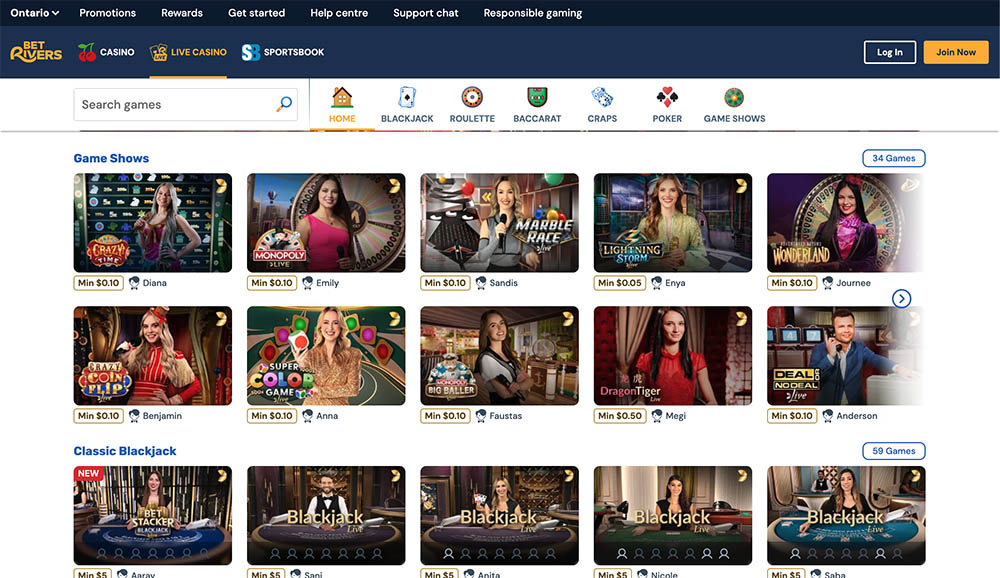
Task: Click dealer icon next to Journee
Action: pos(828,283)
